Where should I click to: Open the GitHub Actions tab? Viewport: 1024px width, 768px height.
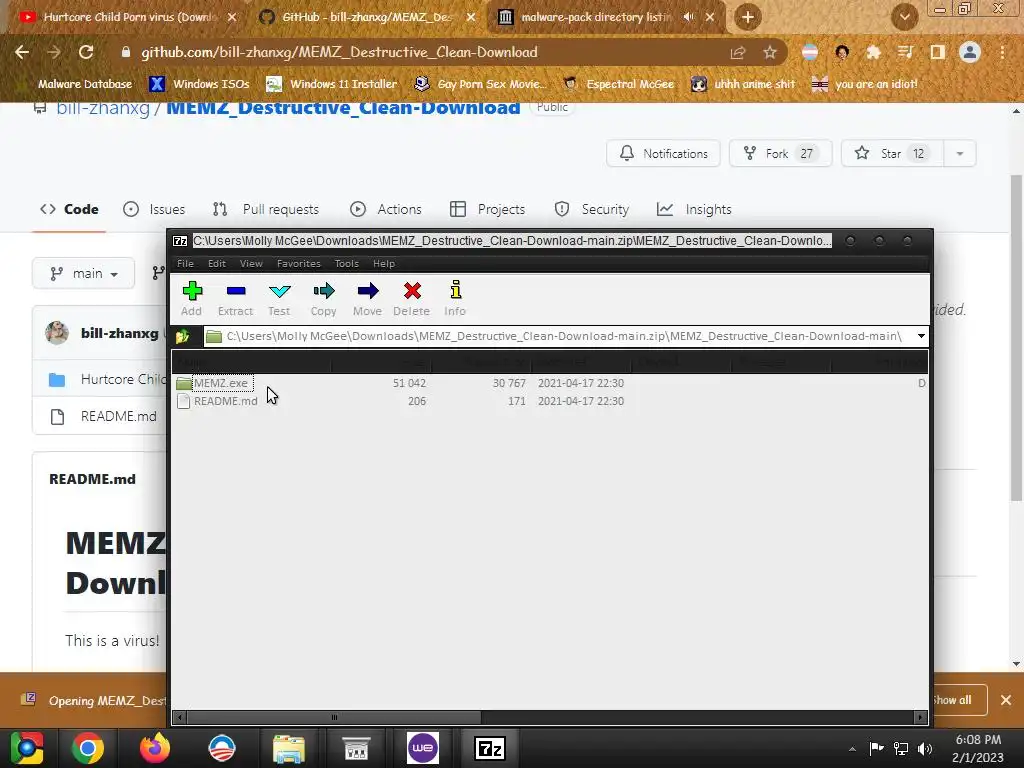pos(385,210)
